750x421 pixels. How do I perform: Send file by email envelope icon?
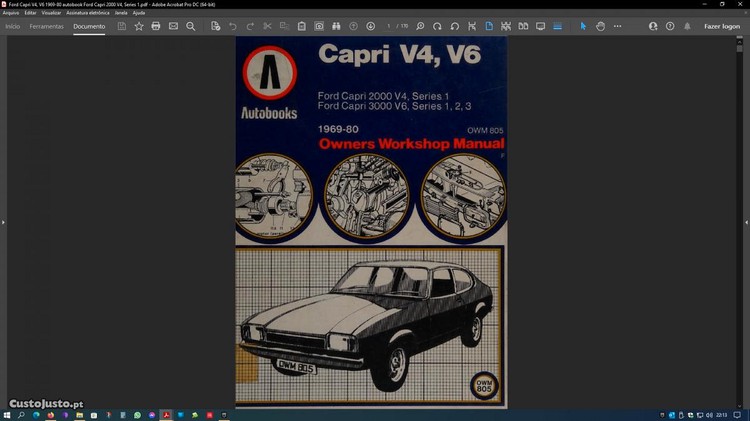click(x=173, y=26)
